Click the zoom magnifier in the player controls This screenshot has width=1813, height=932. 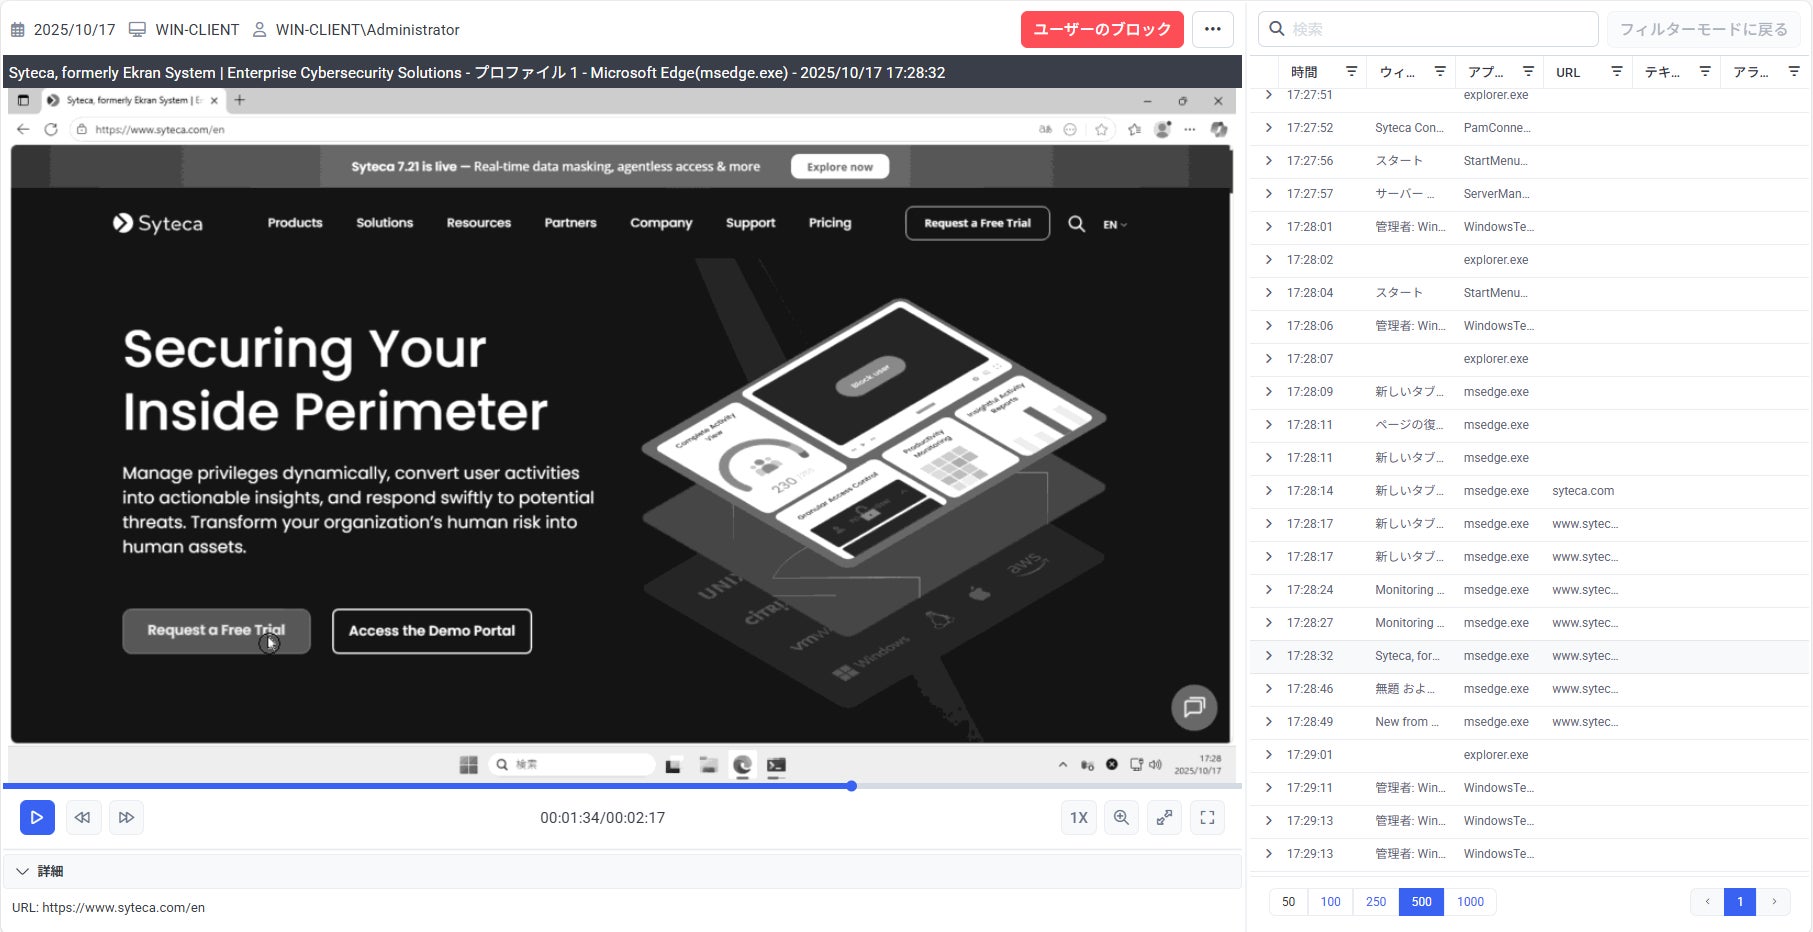1122,817
